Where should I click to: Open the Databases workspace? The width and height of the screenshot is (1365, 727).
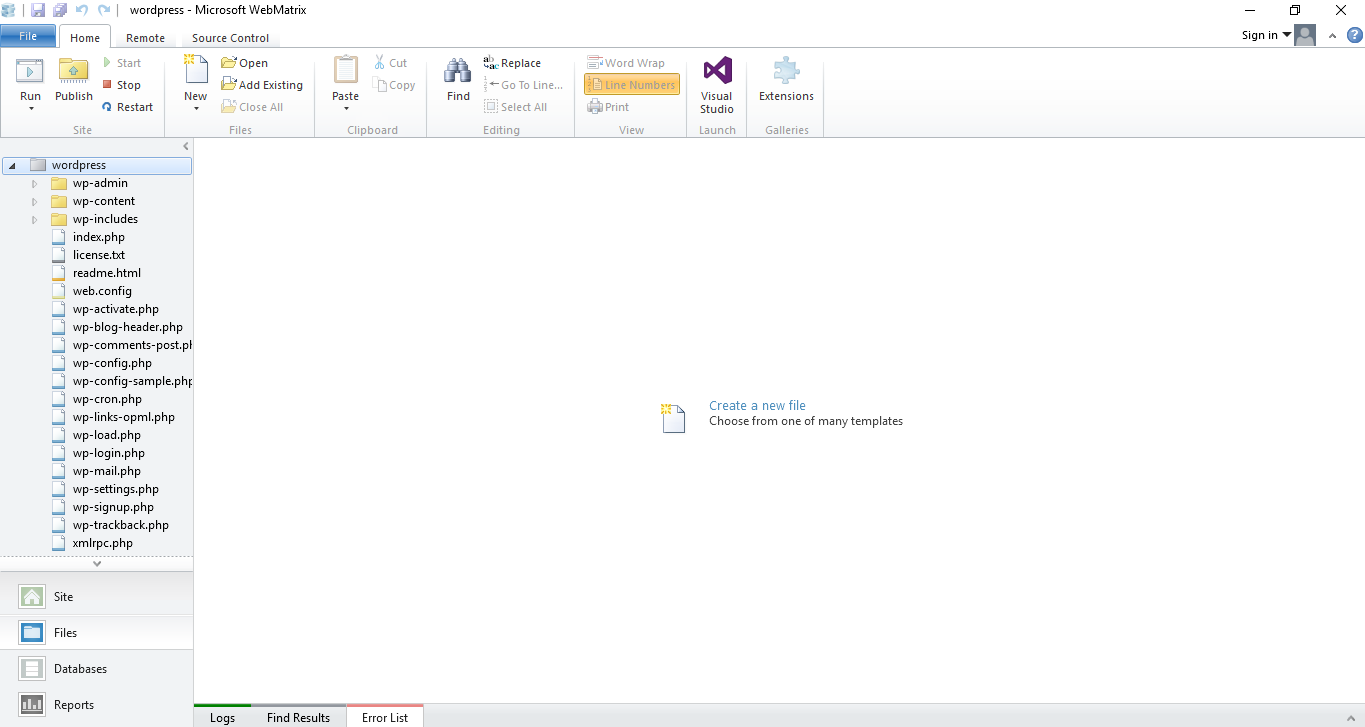tap(97, 669)
